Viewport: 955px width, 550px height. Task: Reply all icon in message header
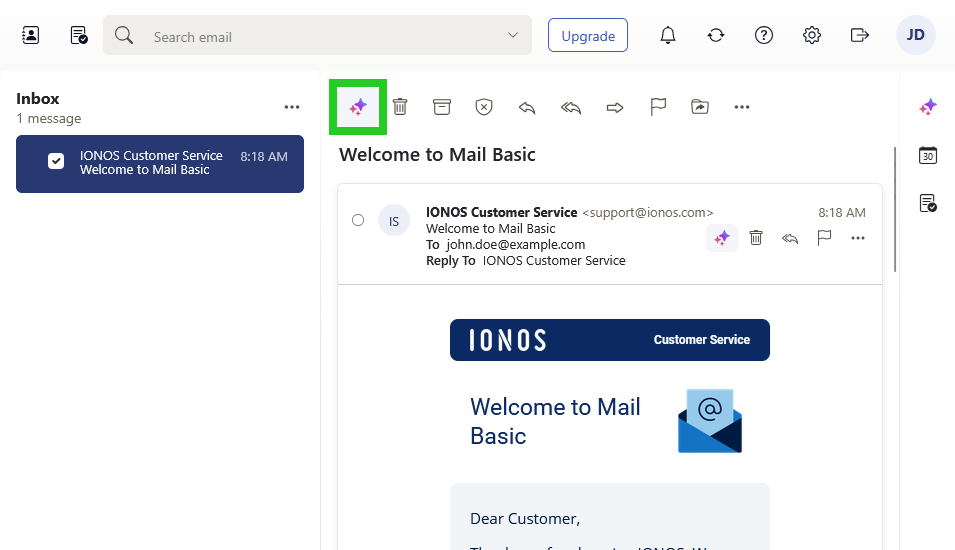click(x=790, y=238)
